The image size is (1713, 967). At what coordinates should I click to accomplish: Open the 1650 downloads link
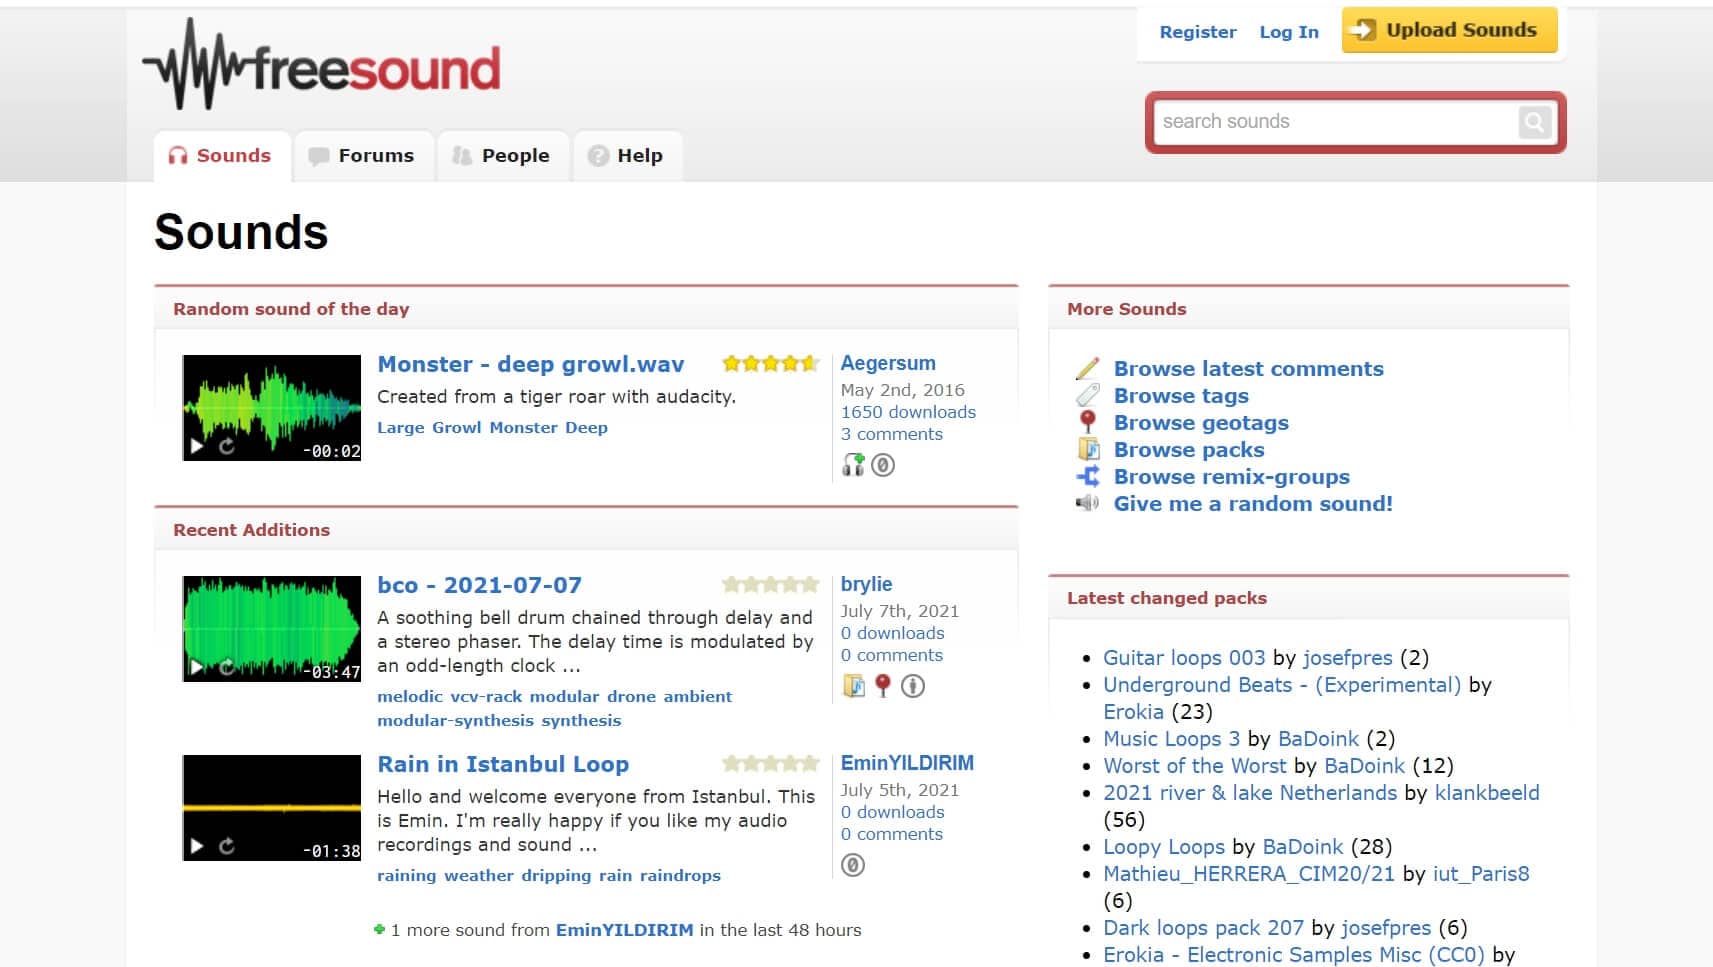point(908,412)
